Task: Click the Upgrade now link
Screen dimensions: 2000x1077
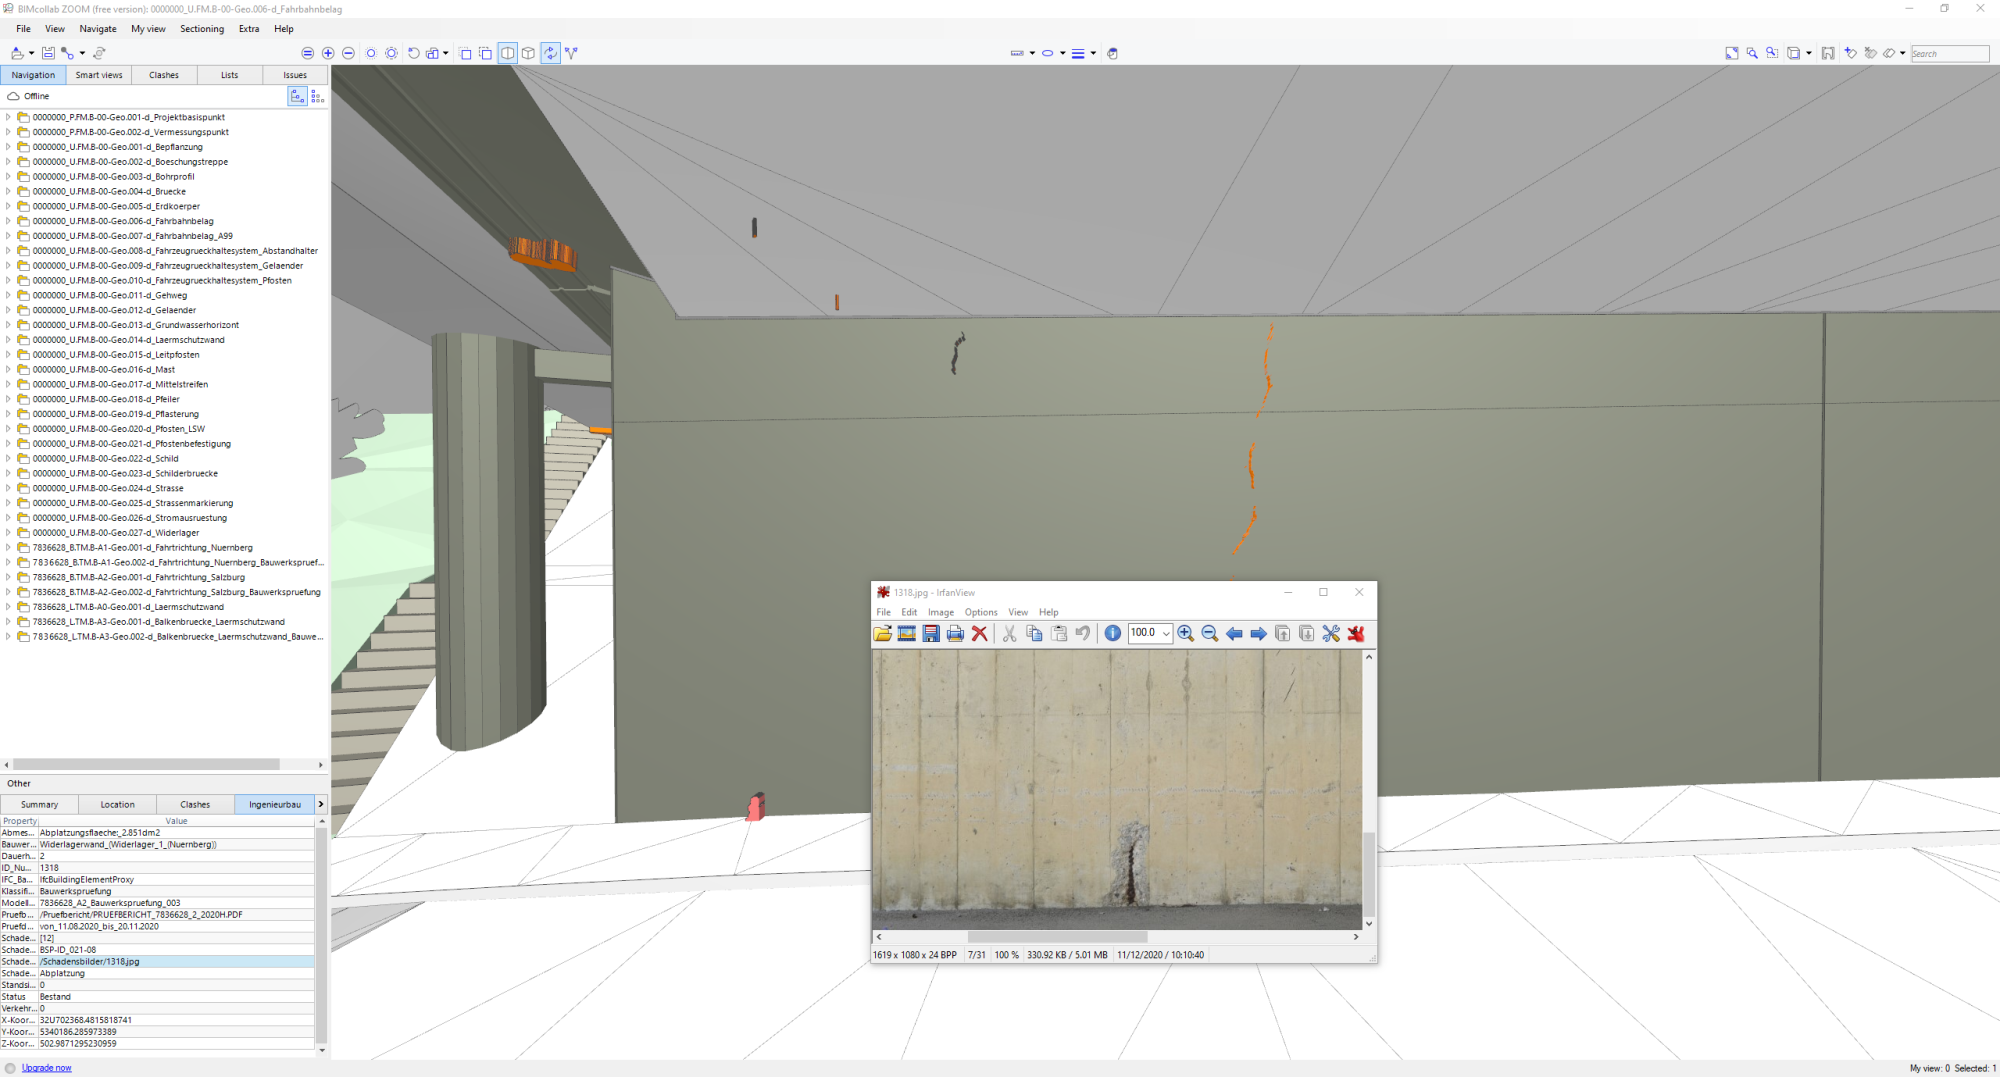Action: pos(47,1068)
